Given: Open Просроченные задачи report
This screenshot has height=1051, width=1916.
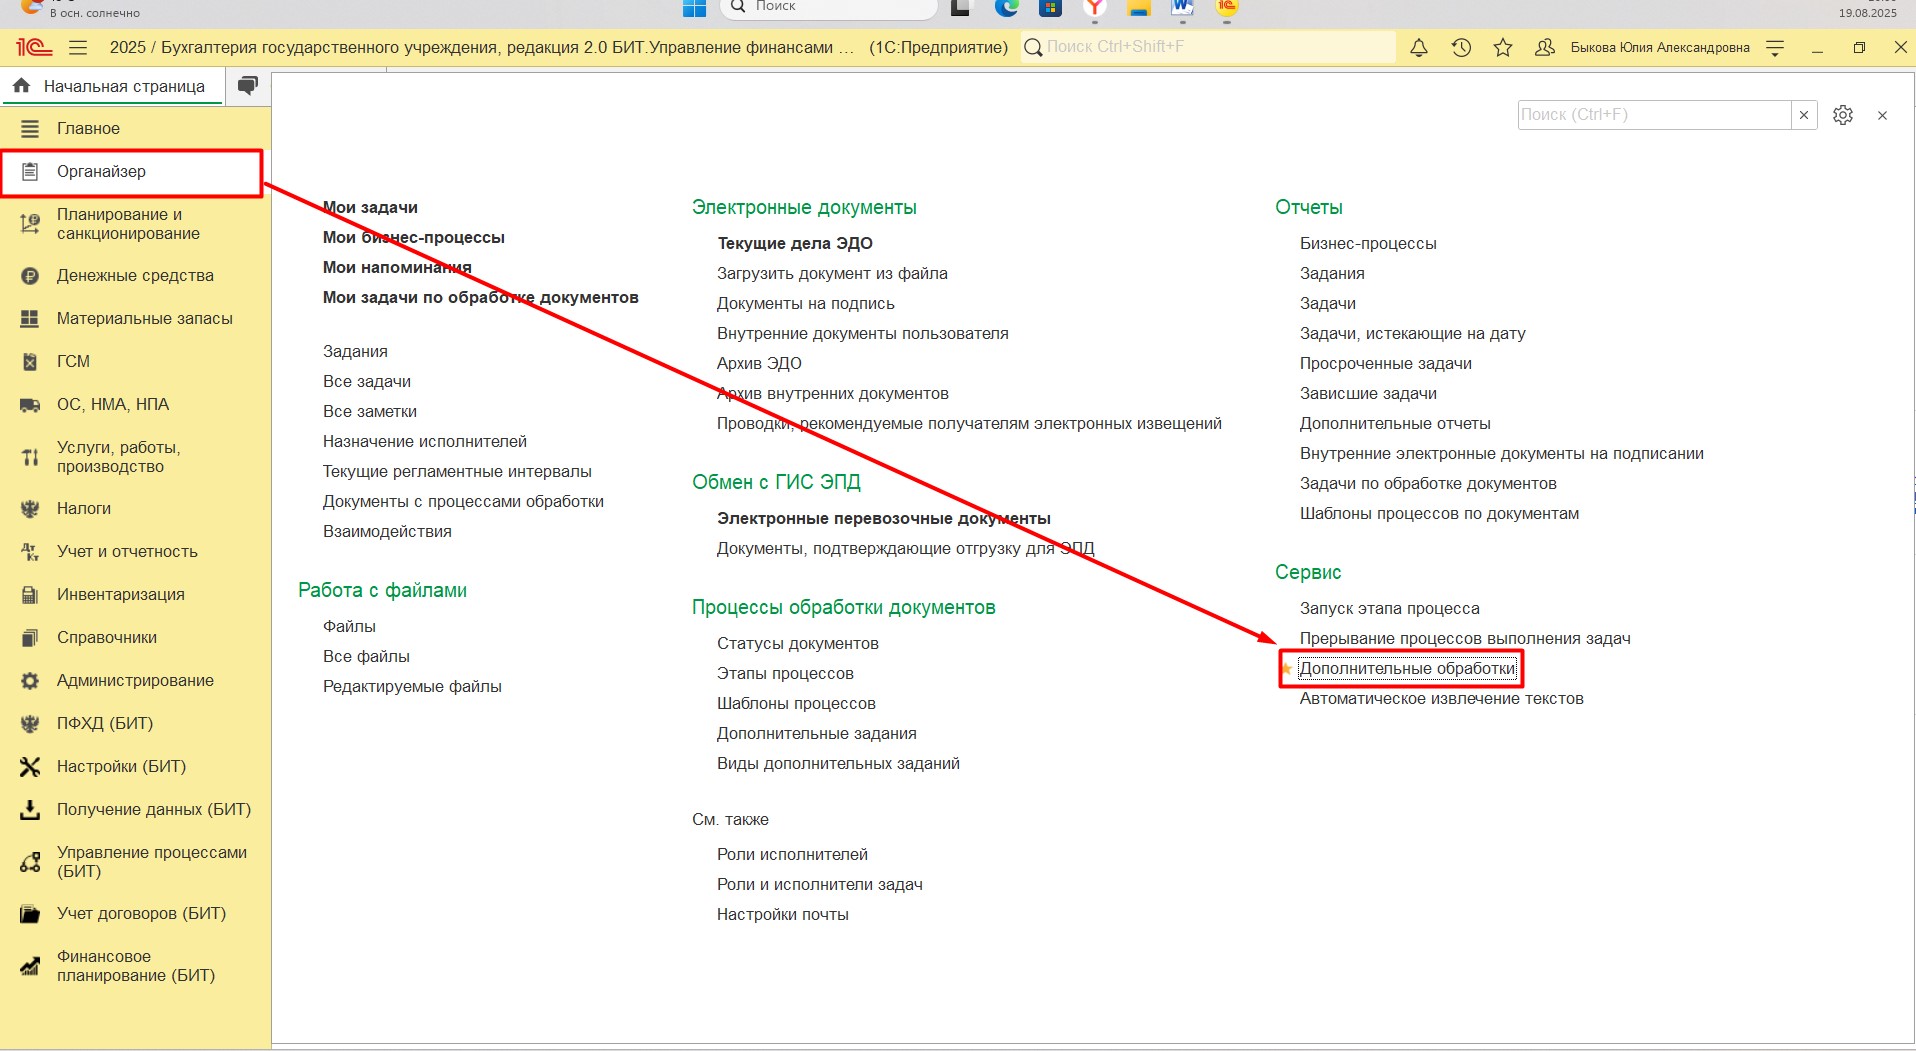Looking at the screenshot, I should coord(1385,363).
